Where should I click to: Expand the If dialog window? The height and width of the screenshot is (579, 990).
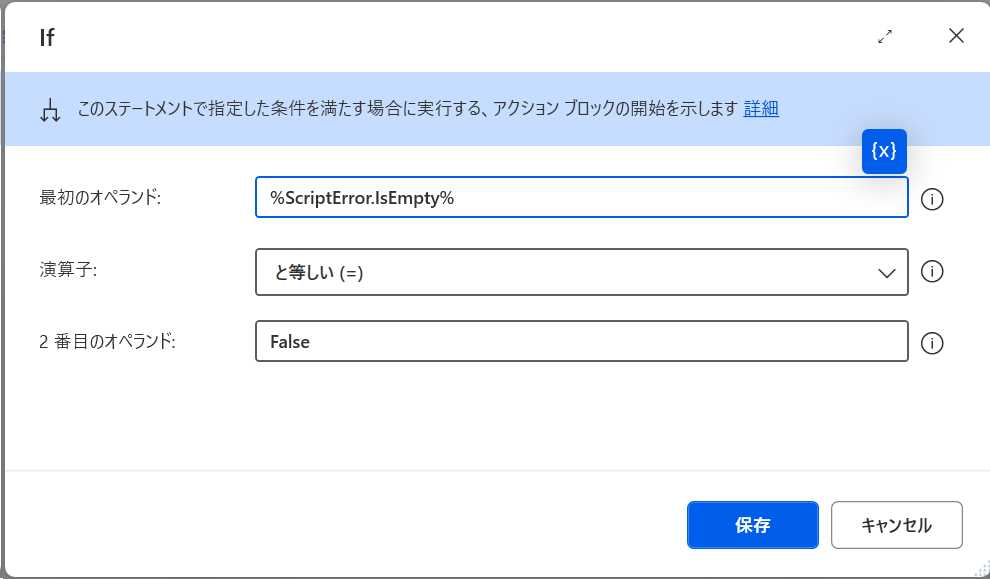[884, 36]
